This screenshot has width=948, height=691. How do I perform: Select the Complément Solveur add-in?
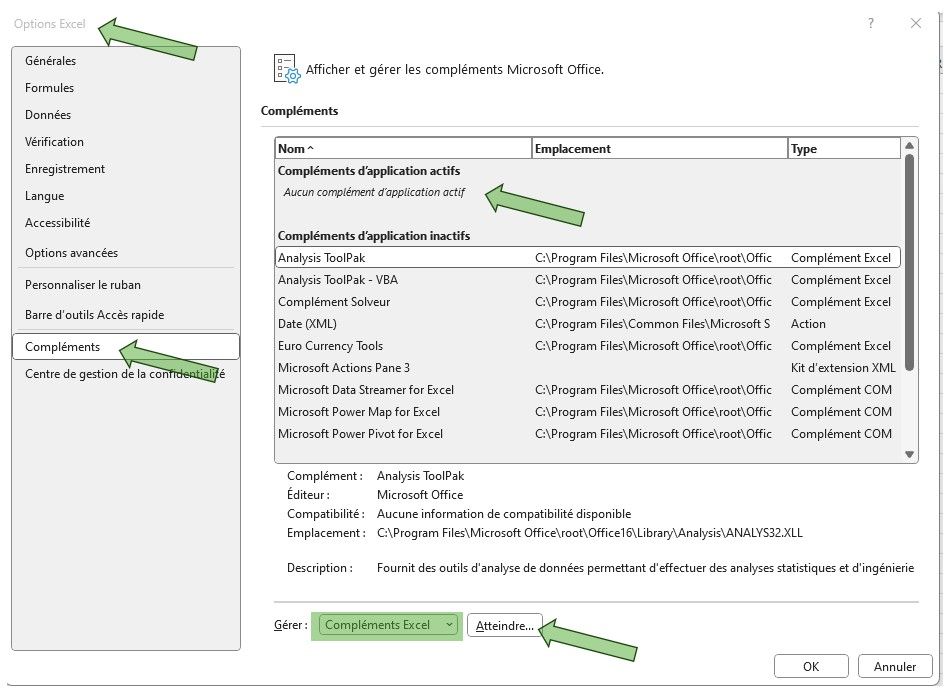coord(334,302)
